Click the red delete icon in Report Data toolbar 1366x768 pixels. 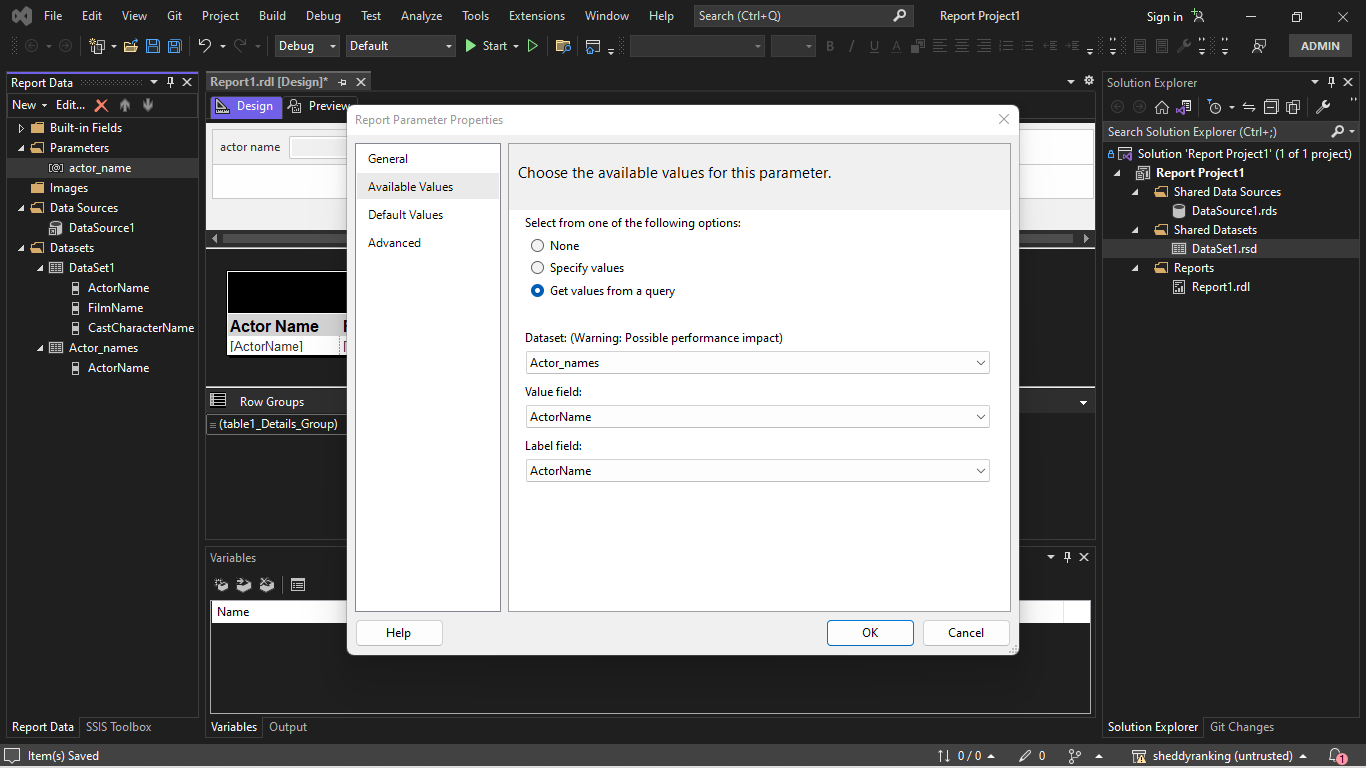click(x=103, y=104)
